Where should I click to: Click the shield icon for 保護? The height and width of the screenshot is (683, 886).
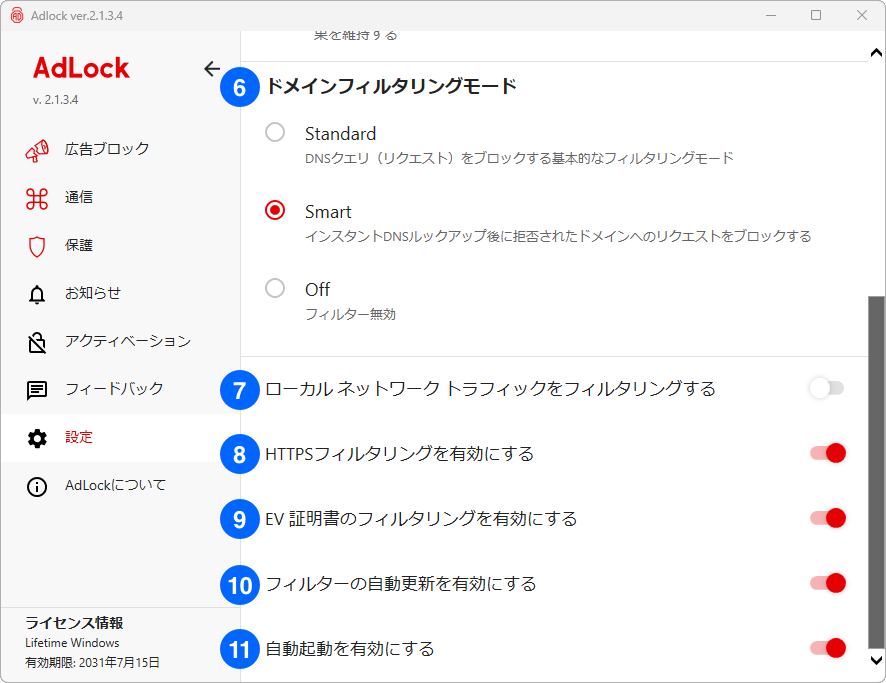(x=37, y=246)
